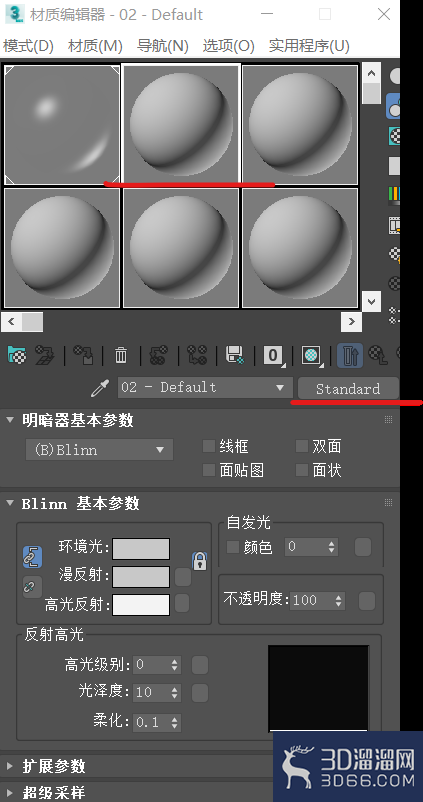Click the 环境光 color swatch
This screenshot has width=423, height=802.
tap(141, 549)
